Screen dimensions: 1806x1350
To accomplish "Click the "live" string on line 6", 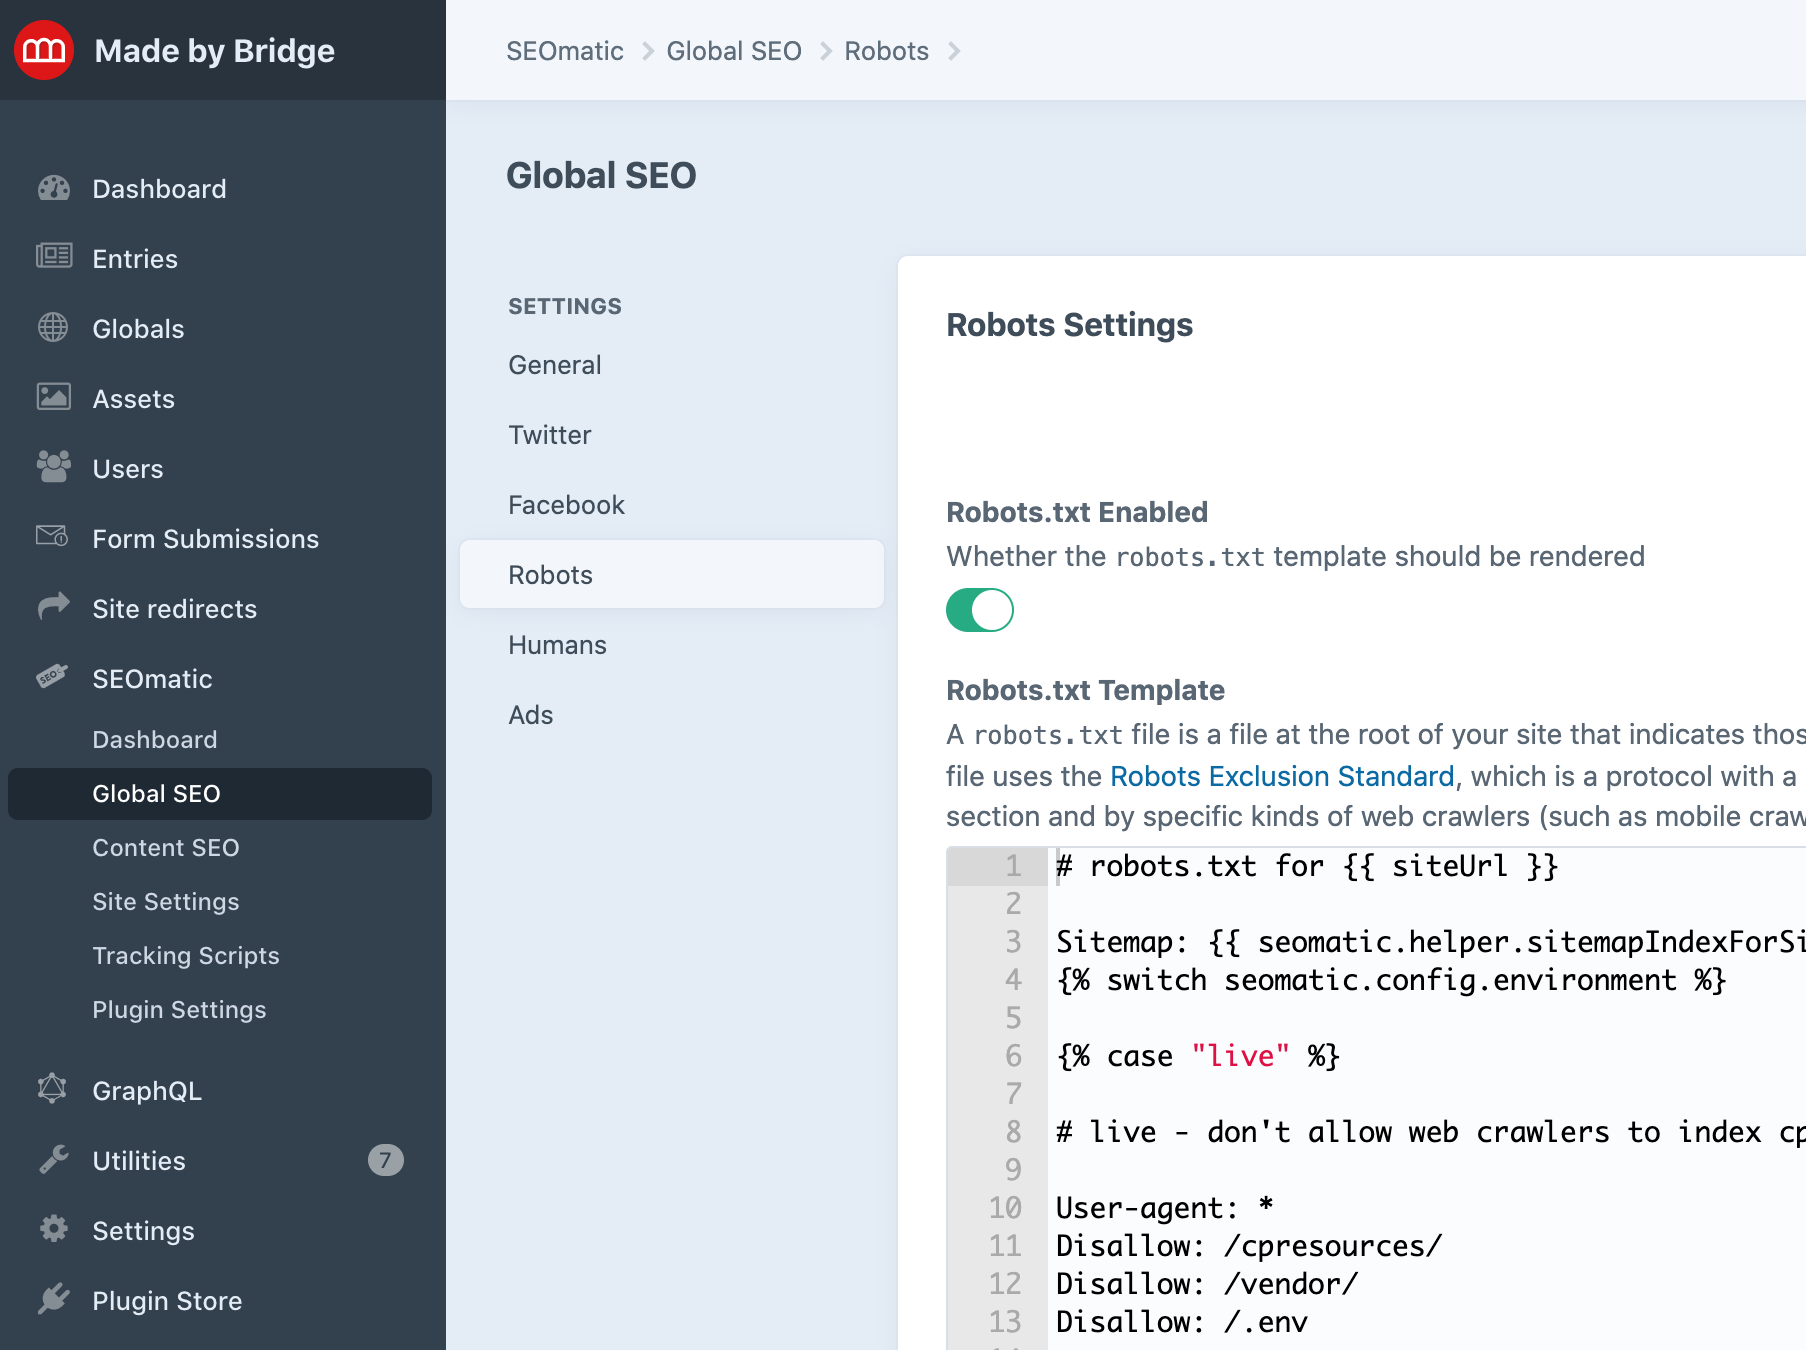I will [1240, 1056].
